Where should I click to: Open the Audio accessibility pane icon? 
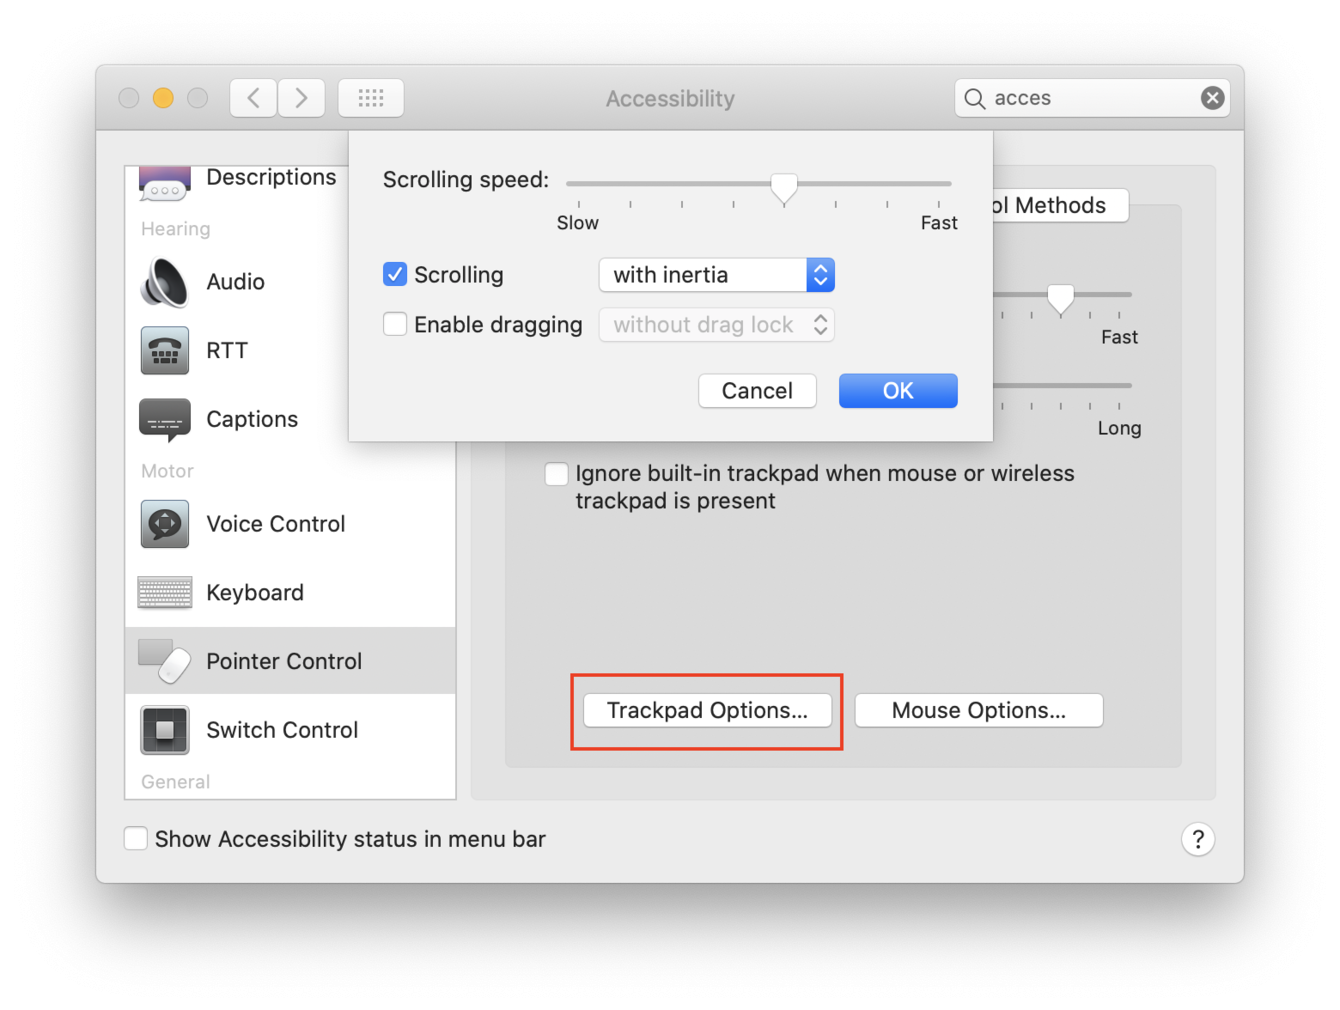tap(165, 282)
